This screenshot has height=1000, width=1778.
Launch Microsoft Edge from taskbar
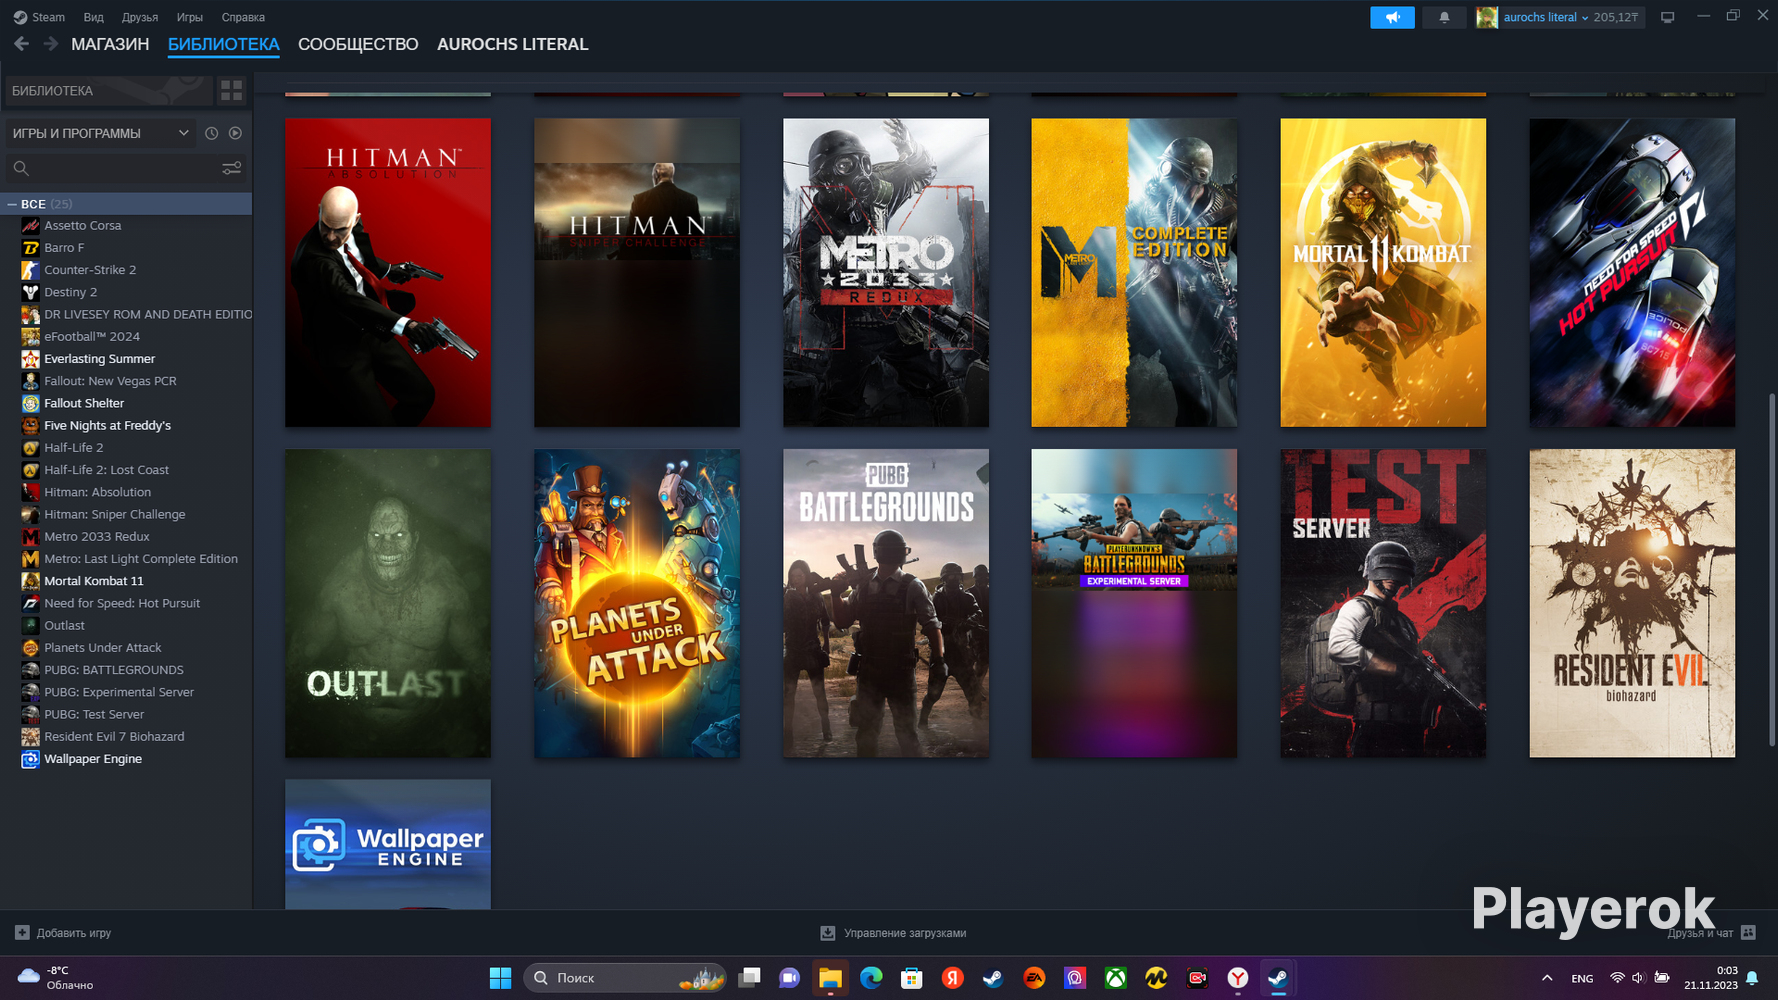[871, 978]
